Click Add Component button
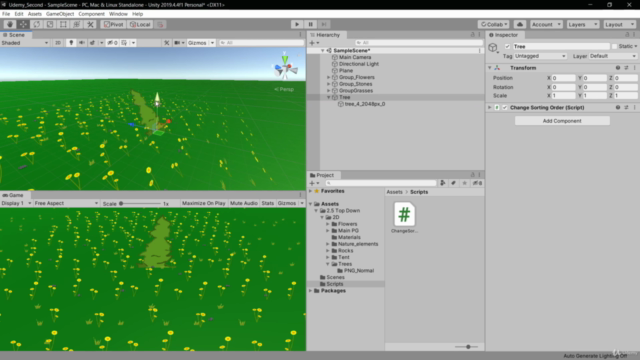This screenshot has height=360, width=640. [562, 121]
